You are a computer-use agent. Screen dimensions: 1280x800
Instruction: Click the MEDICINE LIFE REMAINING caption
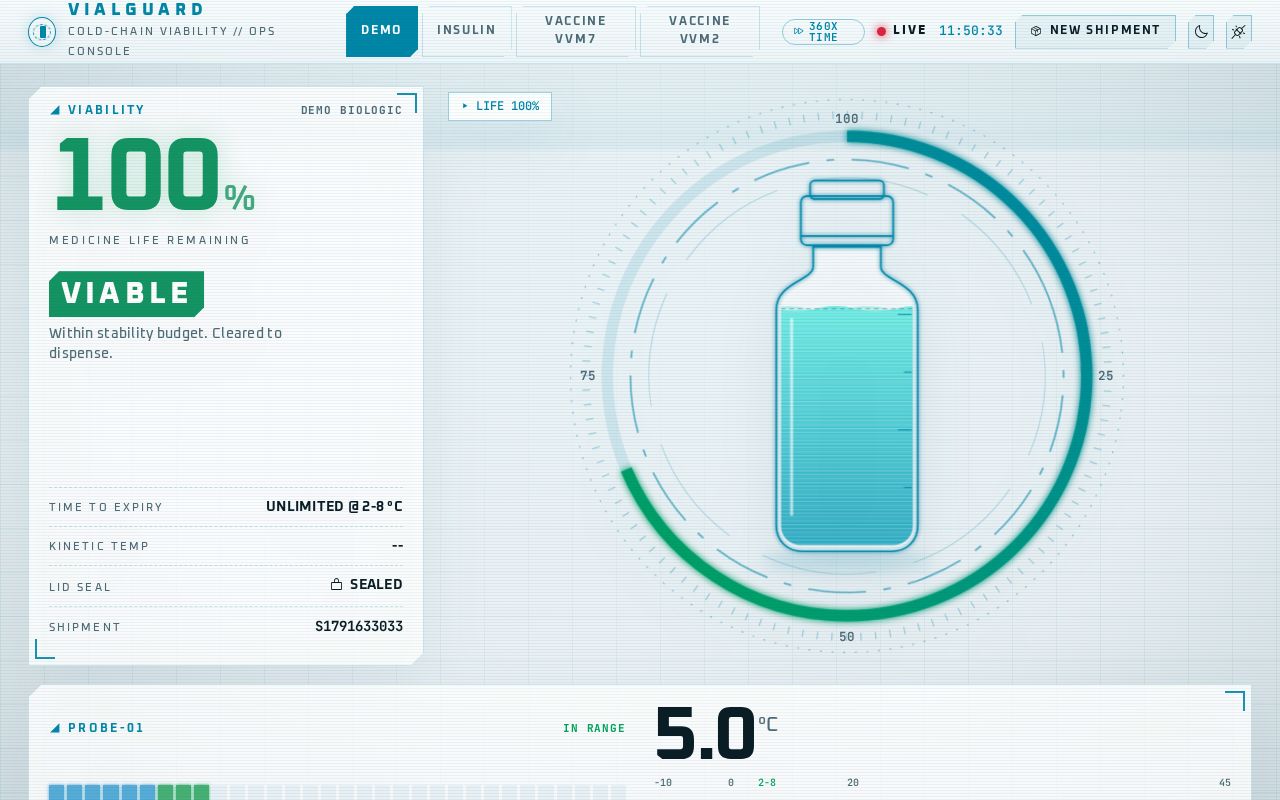click(150, 240)
